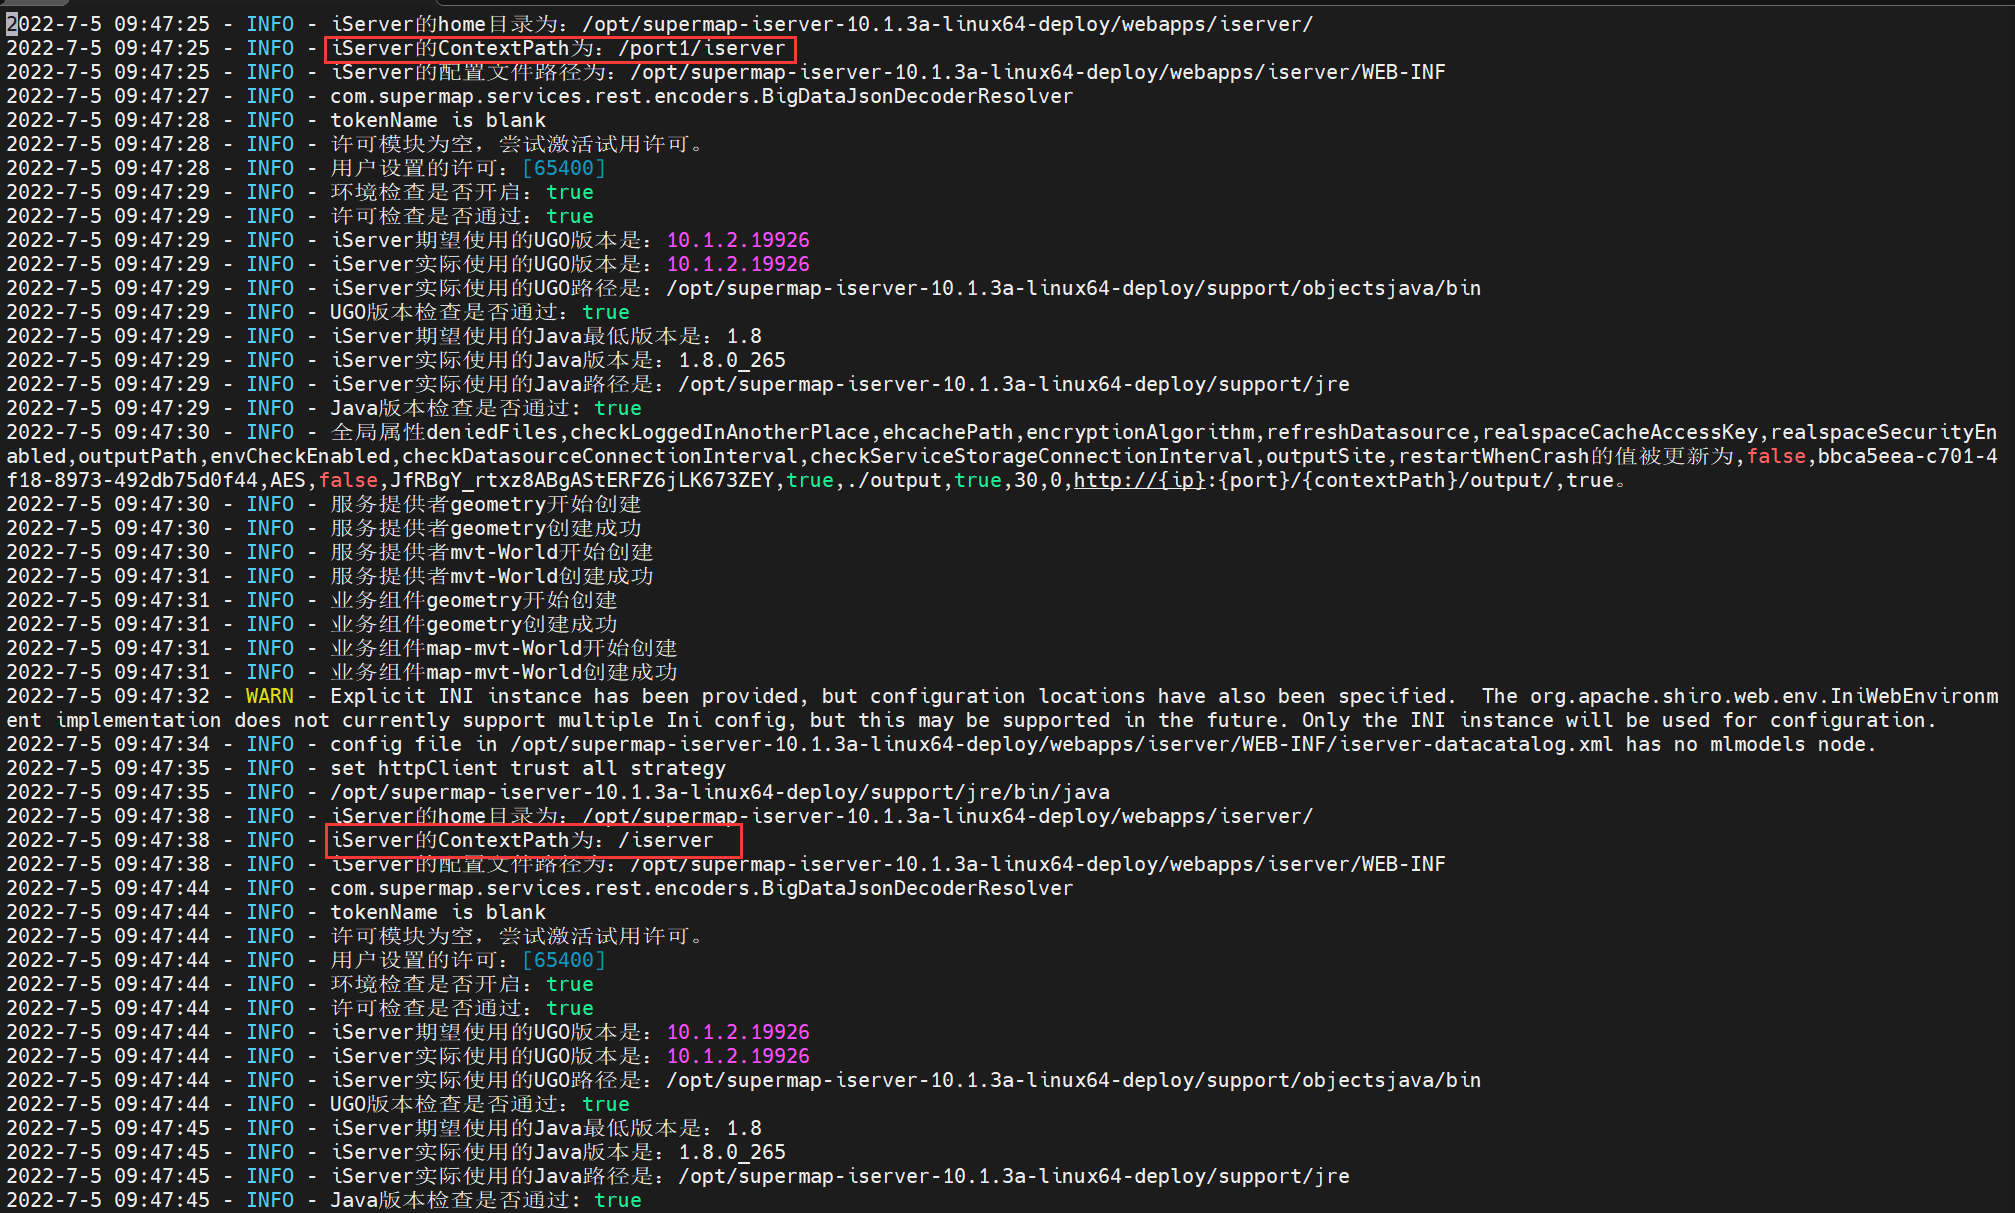
Task: Click 'UGO版本检查是否通过' true at 09:47:29
Action: point(606,312)
